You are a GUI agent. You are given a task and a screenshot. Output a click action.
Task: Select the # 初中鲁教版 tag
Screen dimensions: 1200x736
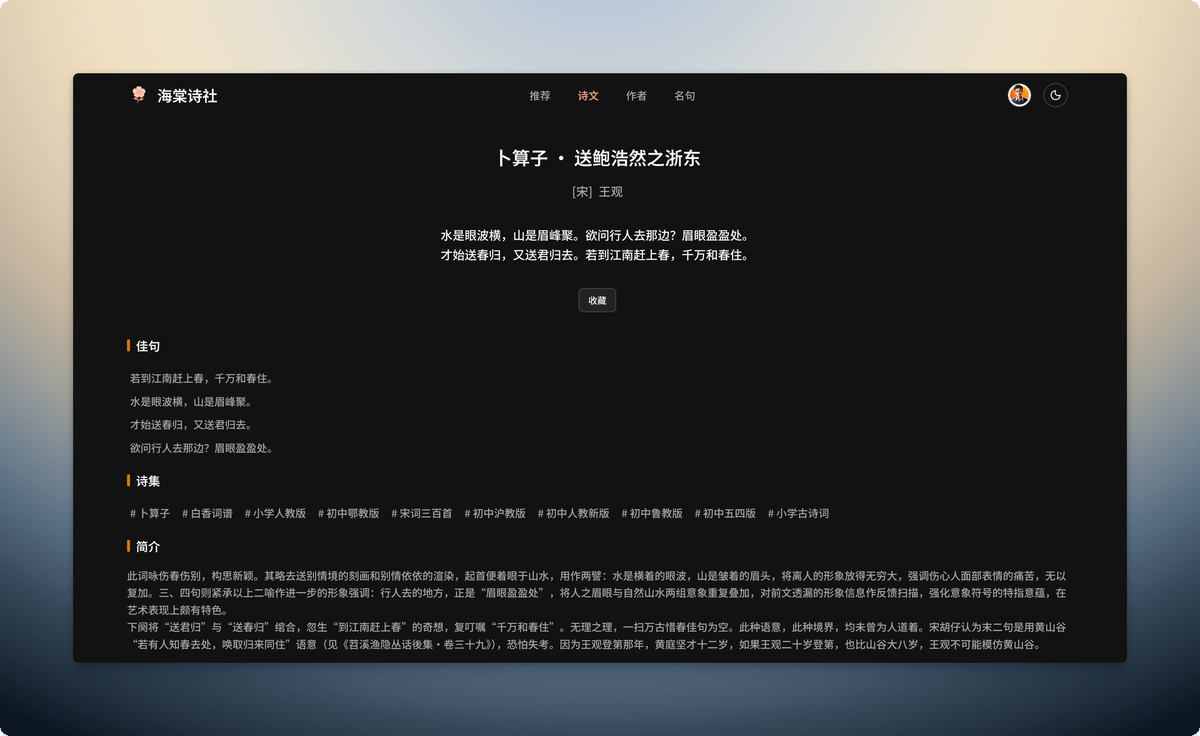[652, 513]
